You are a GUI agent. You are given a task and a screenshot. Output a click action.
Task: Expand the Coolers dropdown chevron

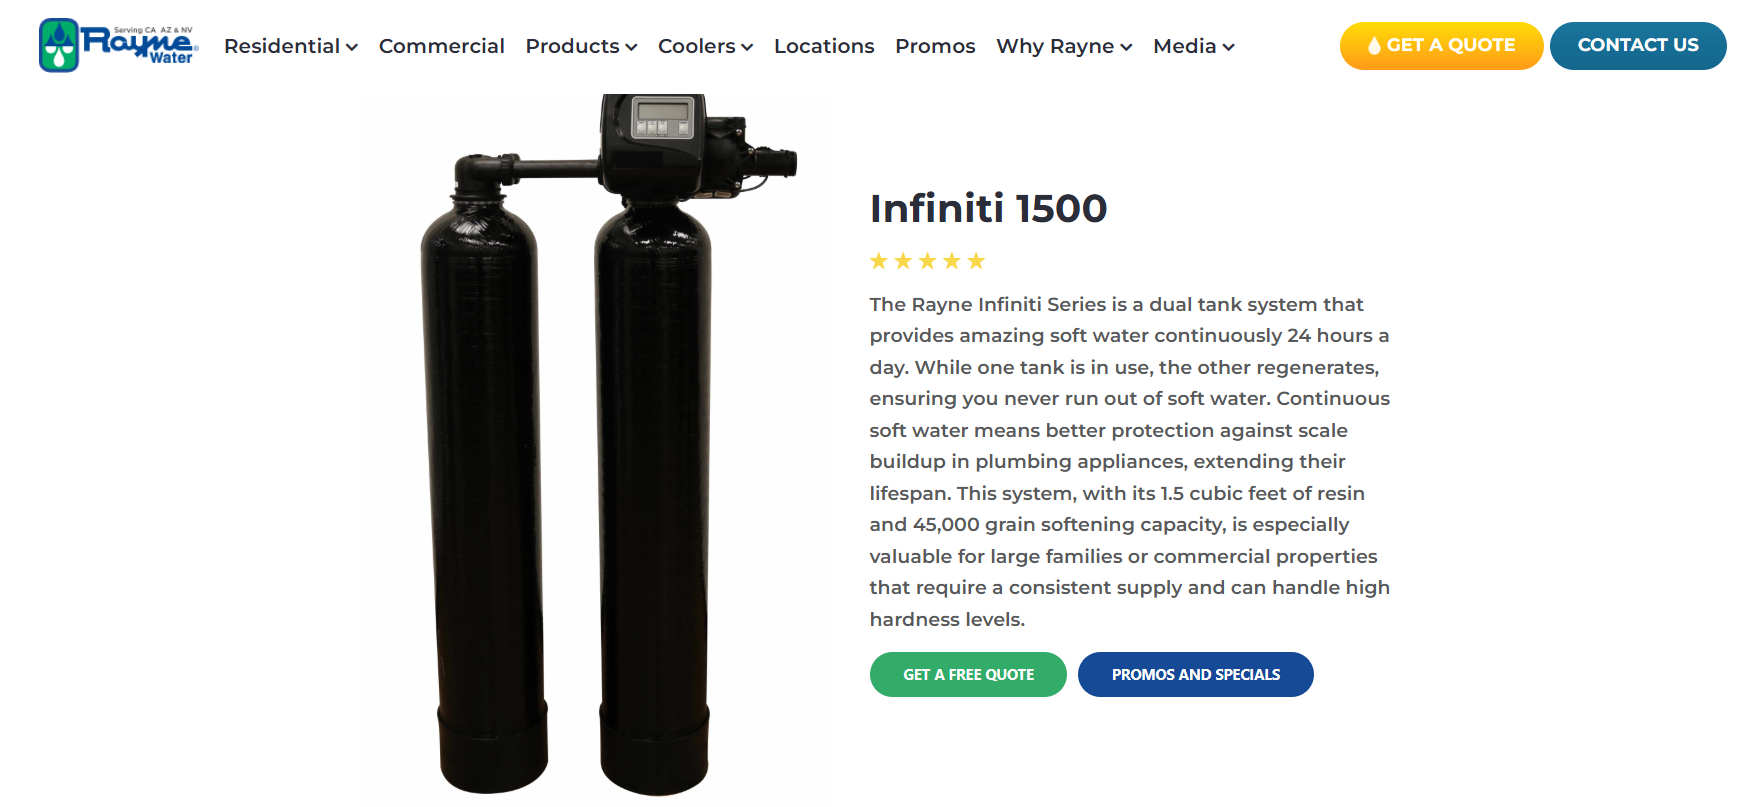(x=747, y=47)
